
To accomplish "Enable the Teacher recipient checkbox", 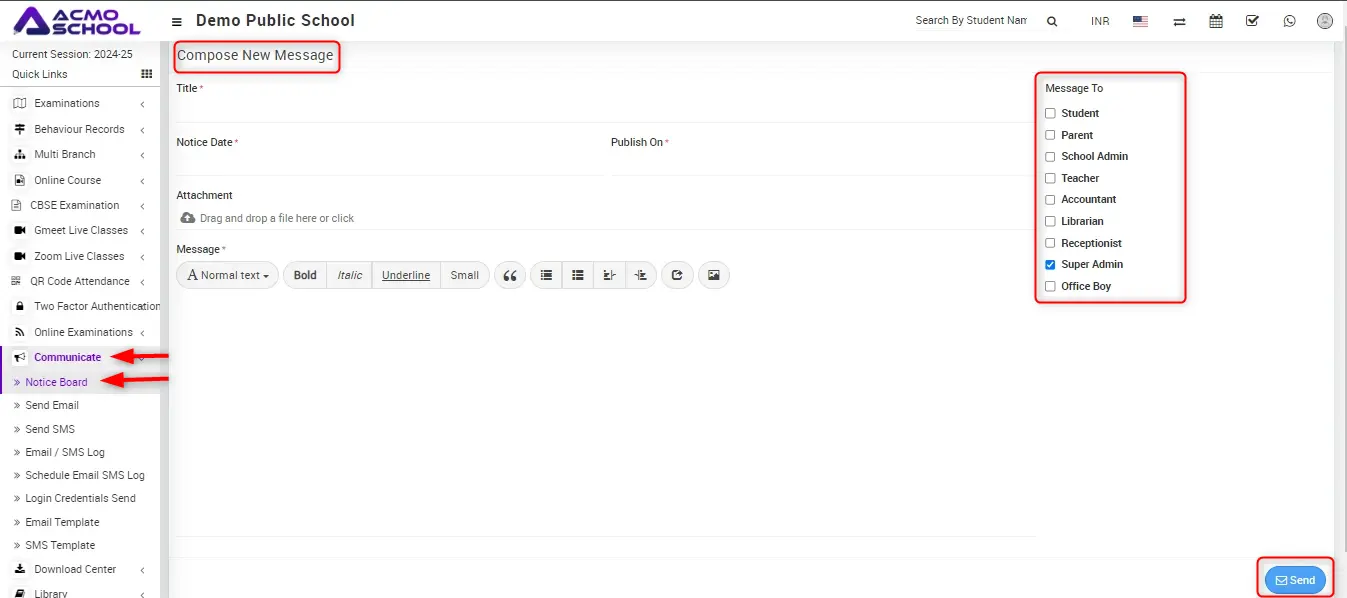I will [x=1050, y=178].
